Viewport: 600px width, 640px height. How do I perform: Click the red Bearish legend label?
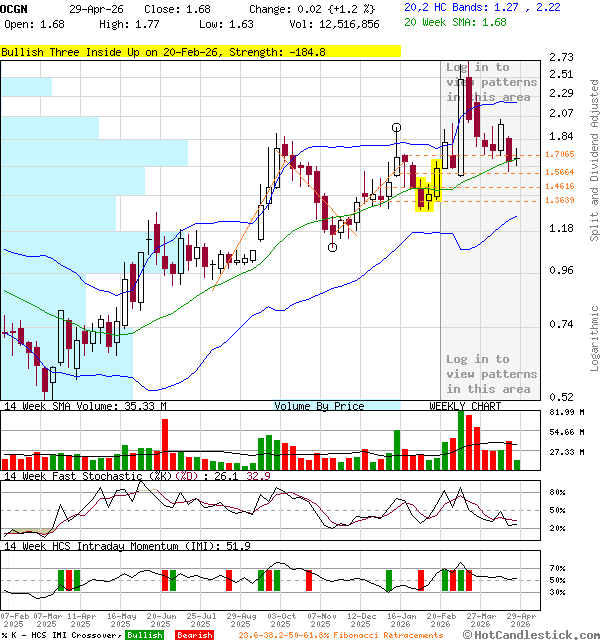tap(193, 635)
